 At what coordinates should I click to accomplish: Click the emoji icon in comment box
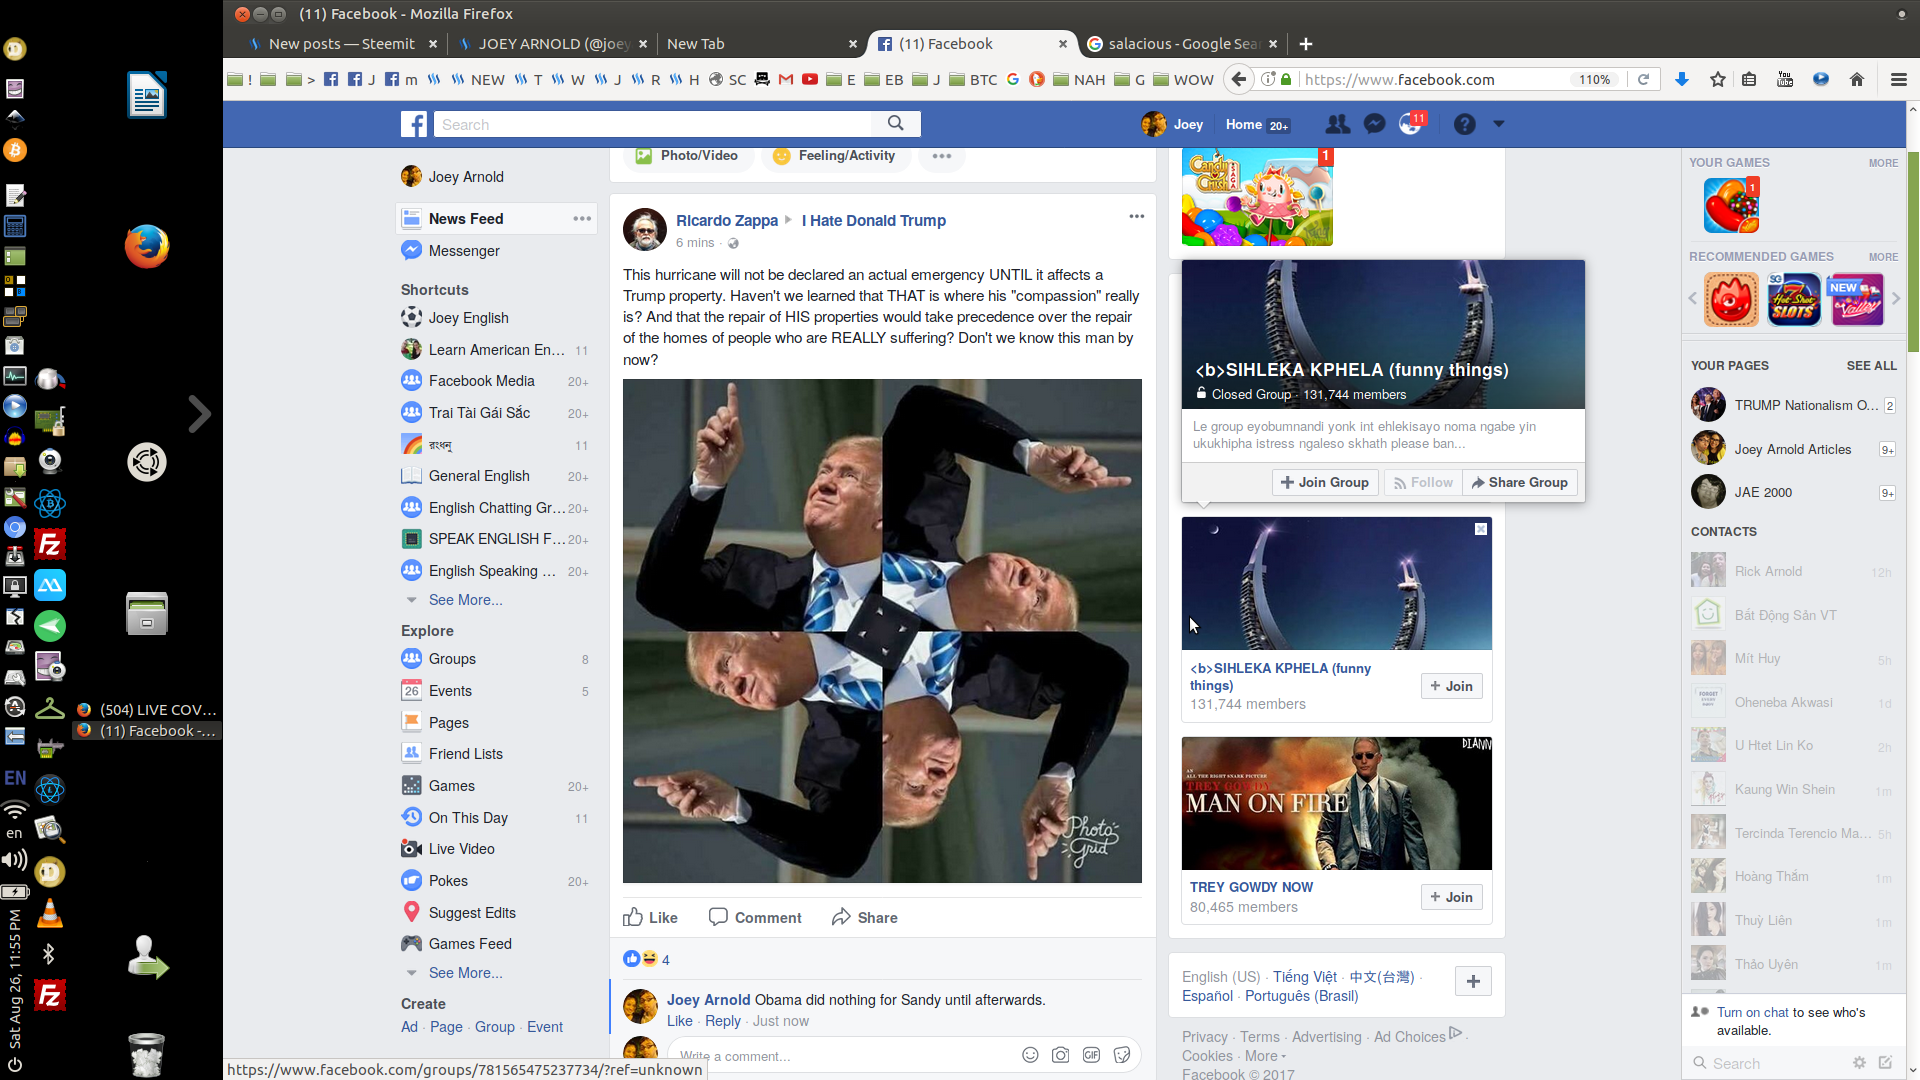(1030, 1055)
